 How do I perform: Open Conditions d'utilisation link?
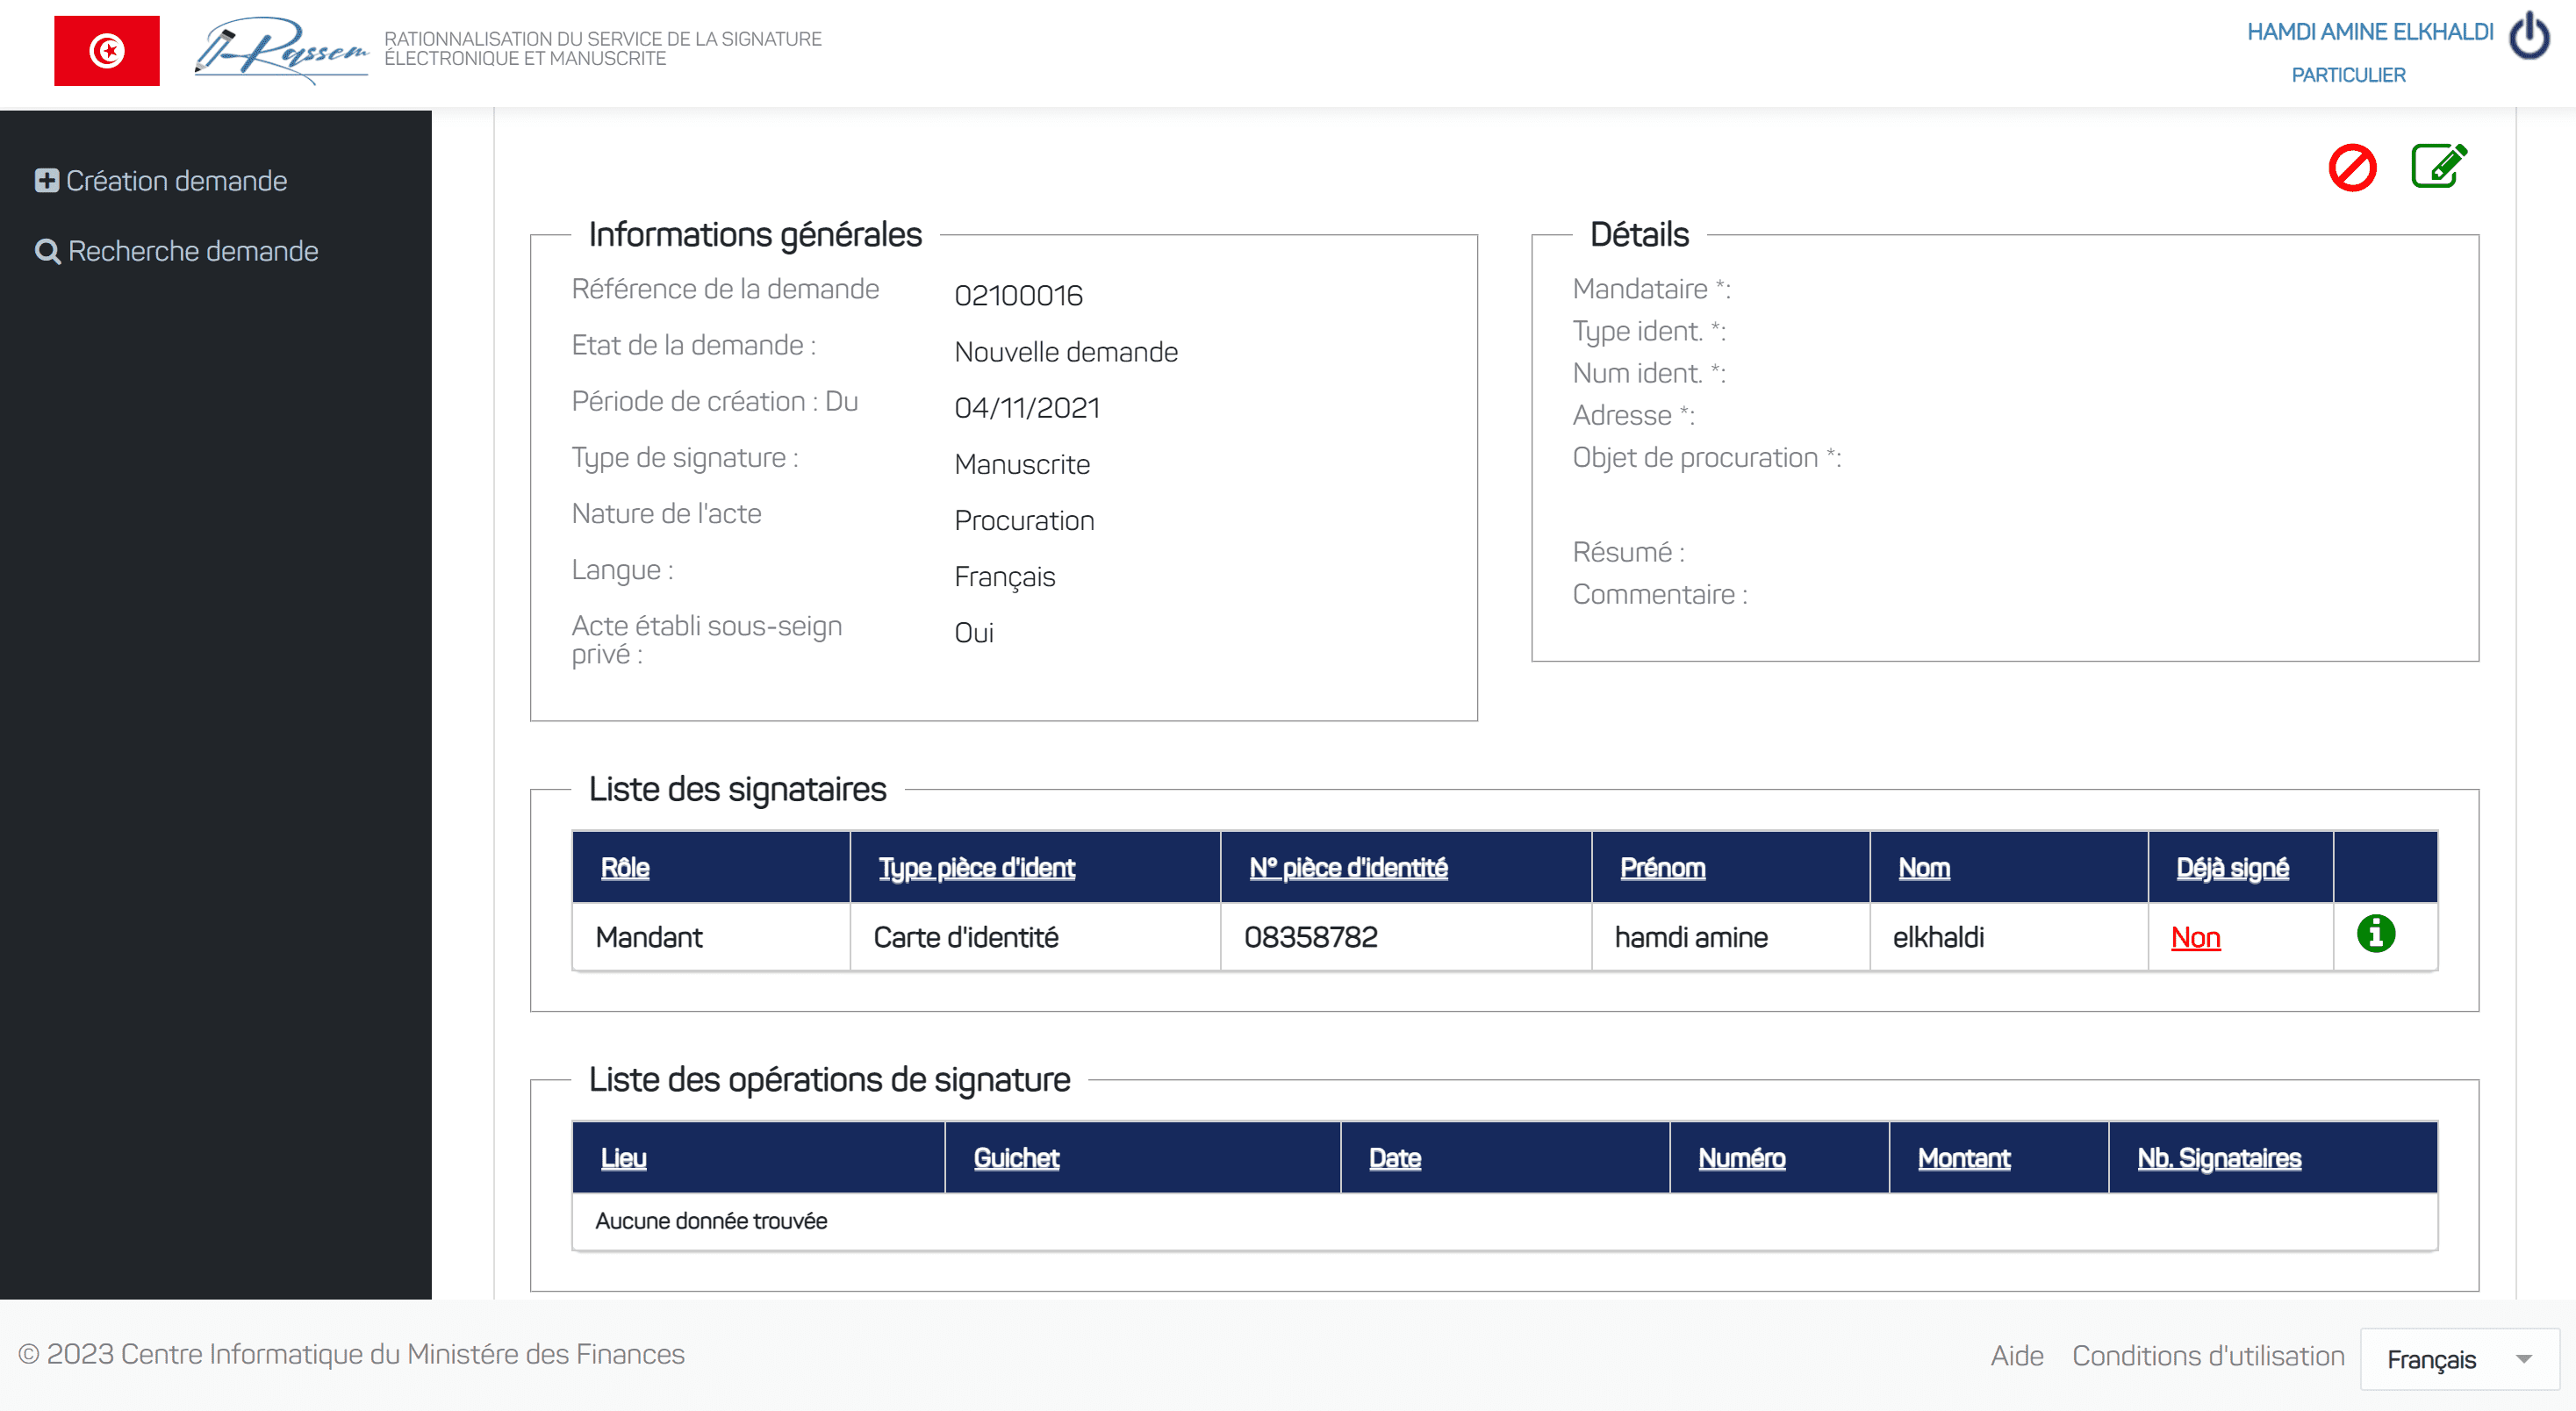2208,1355
